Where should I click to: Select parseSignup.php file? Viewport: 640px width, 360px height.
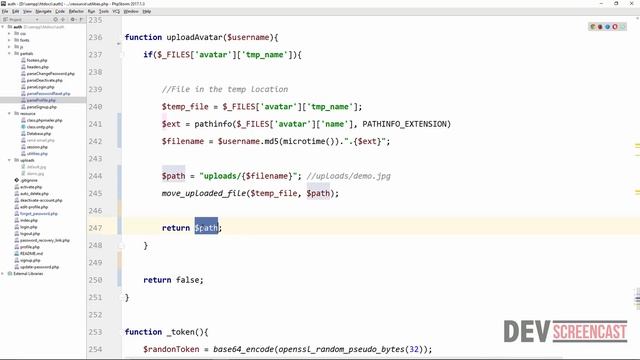pos(39,107)
